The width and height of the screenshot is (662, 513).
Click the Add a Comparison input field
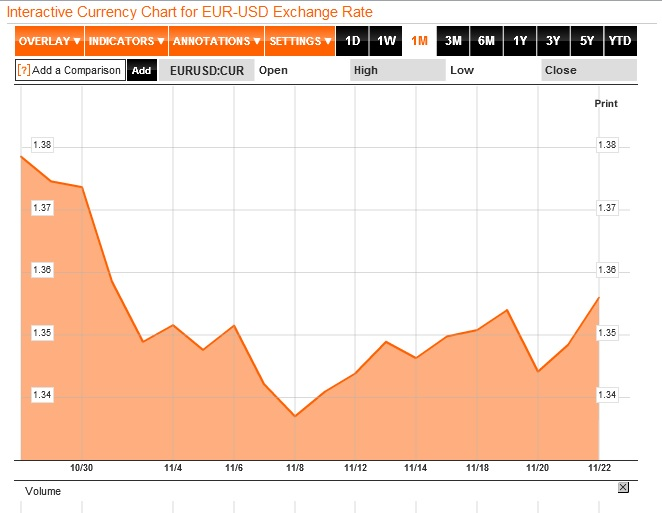(x=76, y=70)
